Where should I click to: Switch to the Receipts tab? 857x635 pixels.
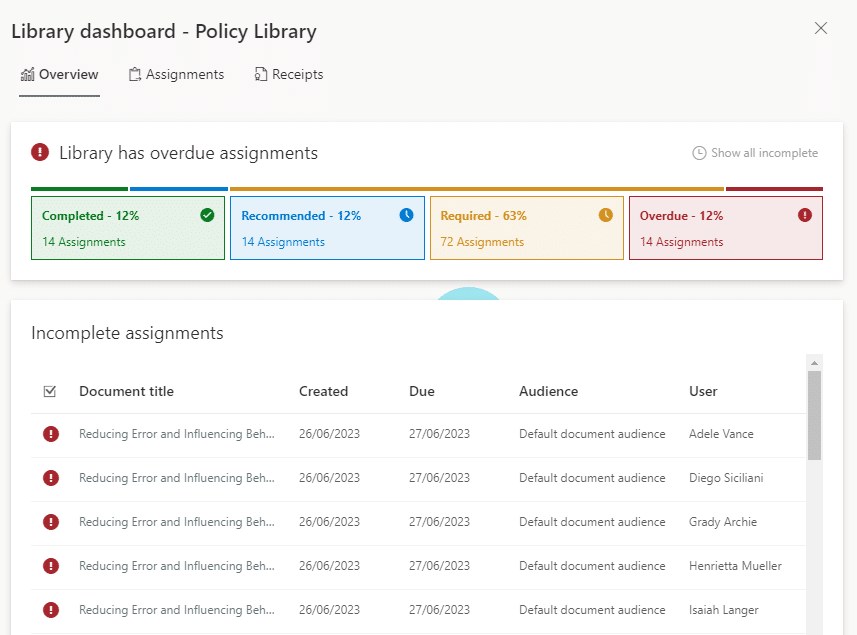pos(288,73)
